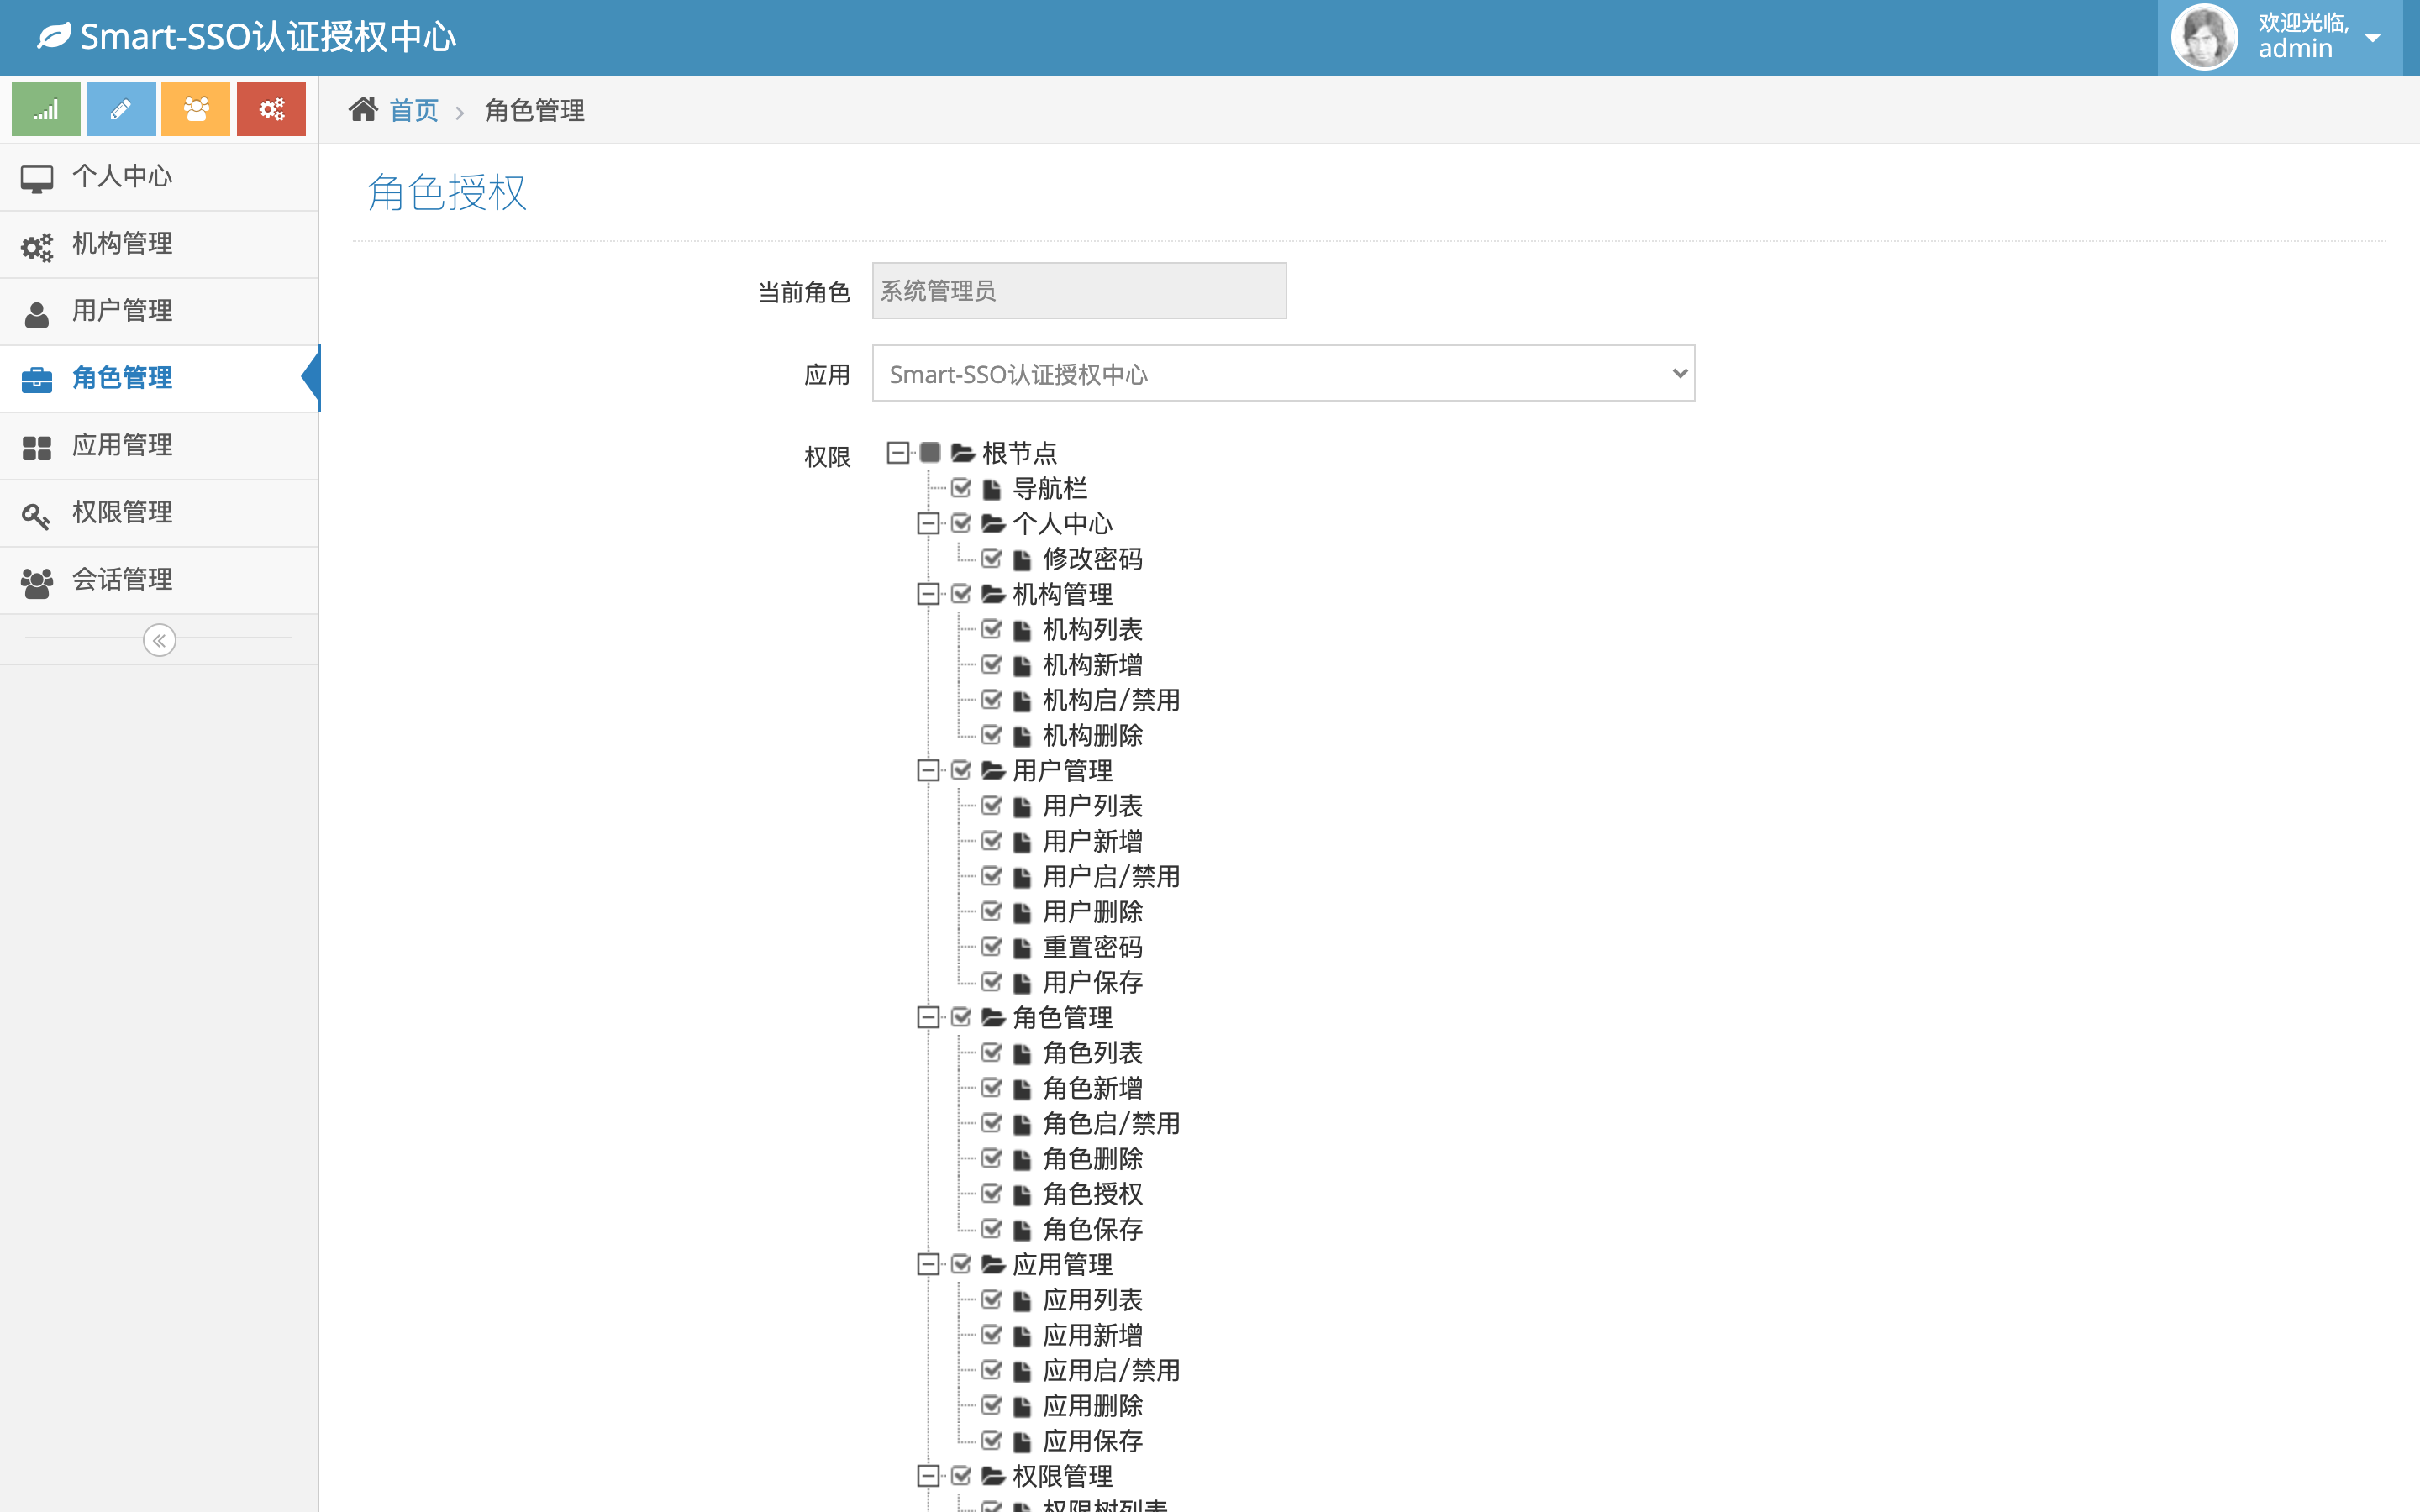Image resolution: width=2420 pixels, height=1512 pixels.
Task: Open 用户管理 in the sidebar
Action: click(159, 311)
